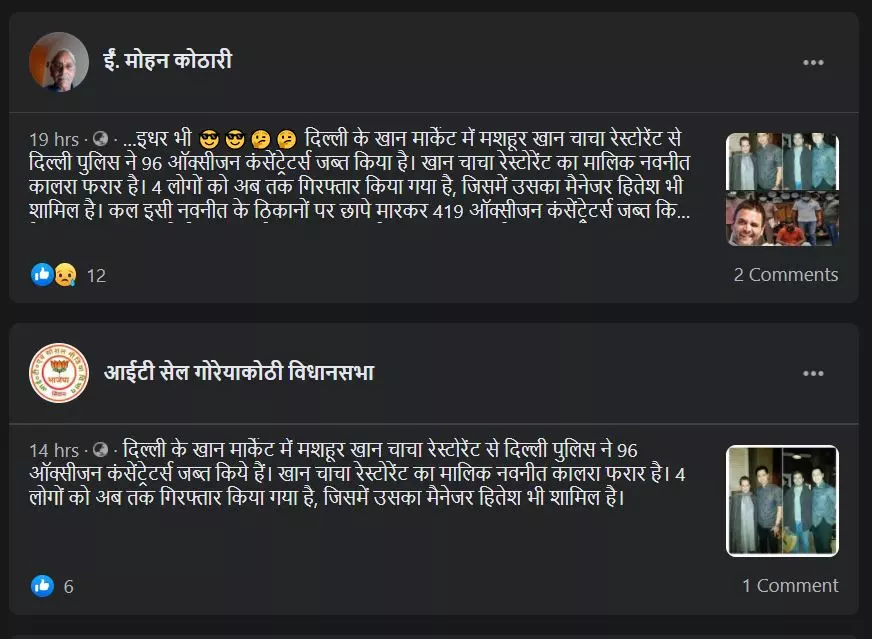Open the three-dots menu on the IT Cell post
Screen dimensions: 872x639
pos(812,373)
